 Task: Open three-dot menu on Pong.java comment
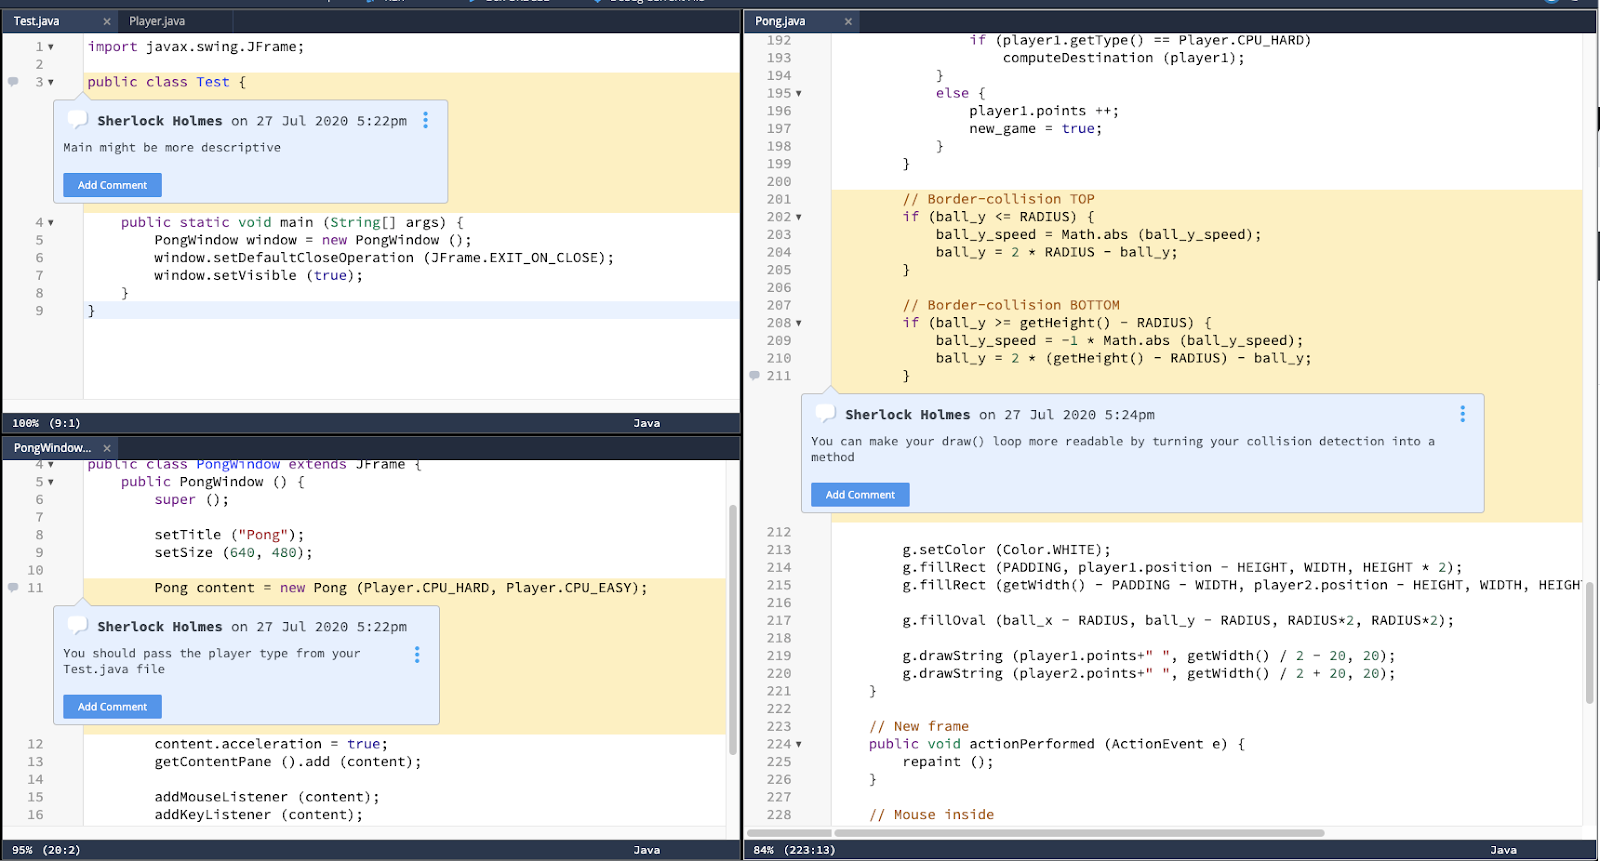tap(1462, 414)
